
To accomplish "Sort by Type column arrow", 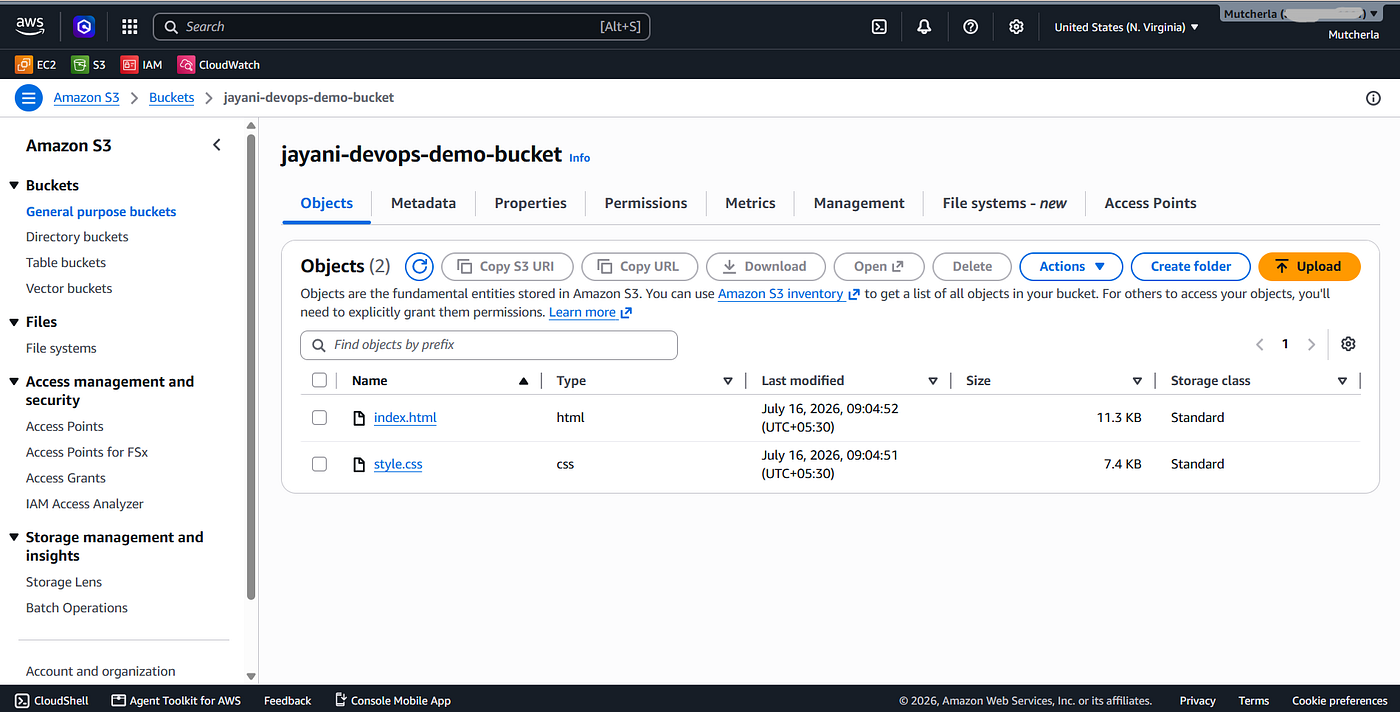I will point(728,381).
